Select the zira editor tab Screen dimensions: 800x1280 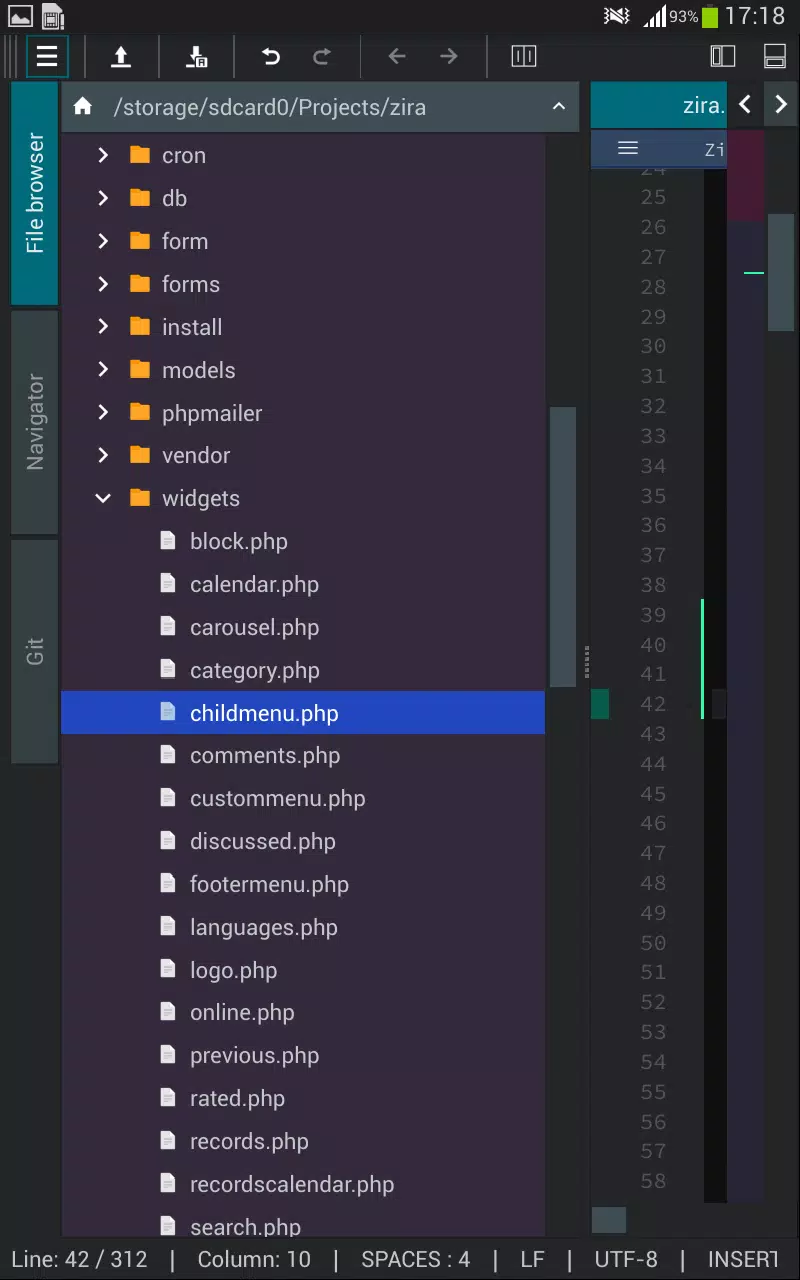658,105
